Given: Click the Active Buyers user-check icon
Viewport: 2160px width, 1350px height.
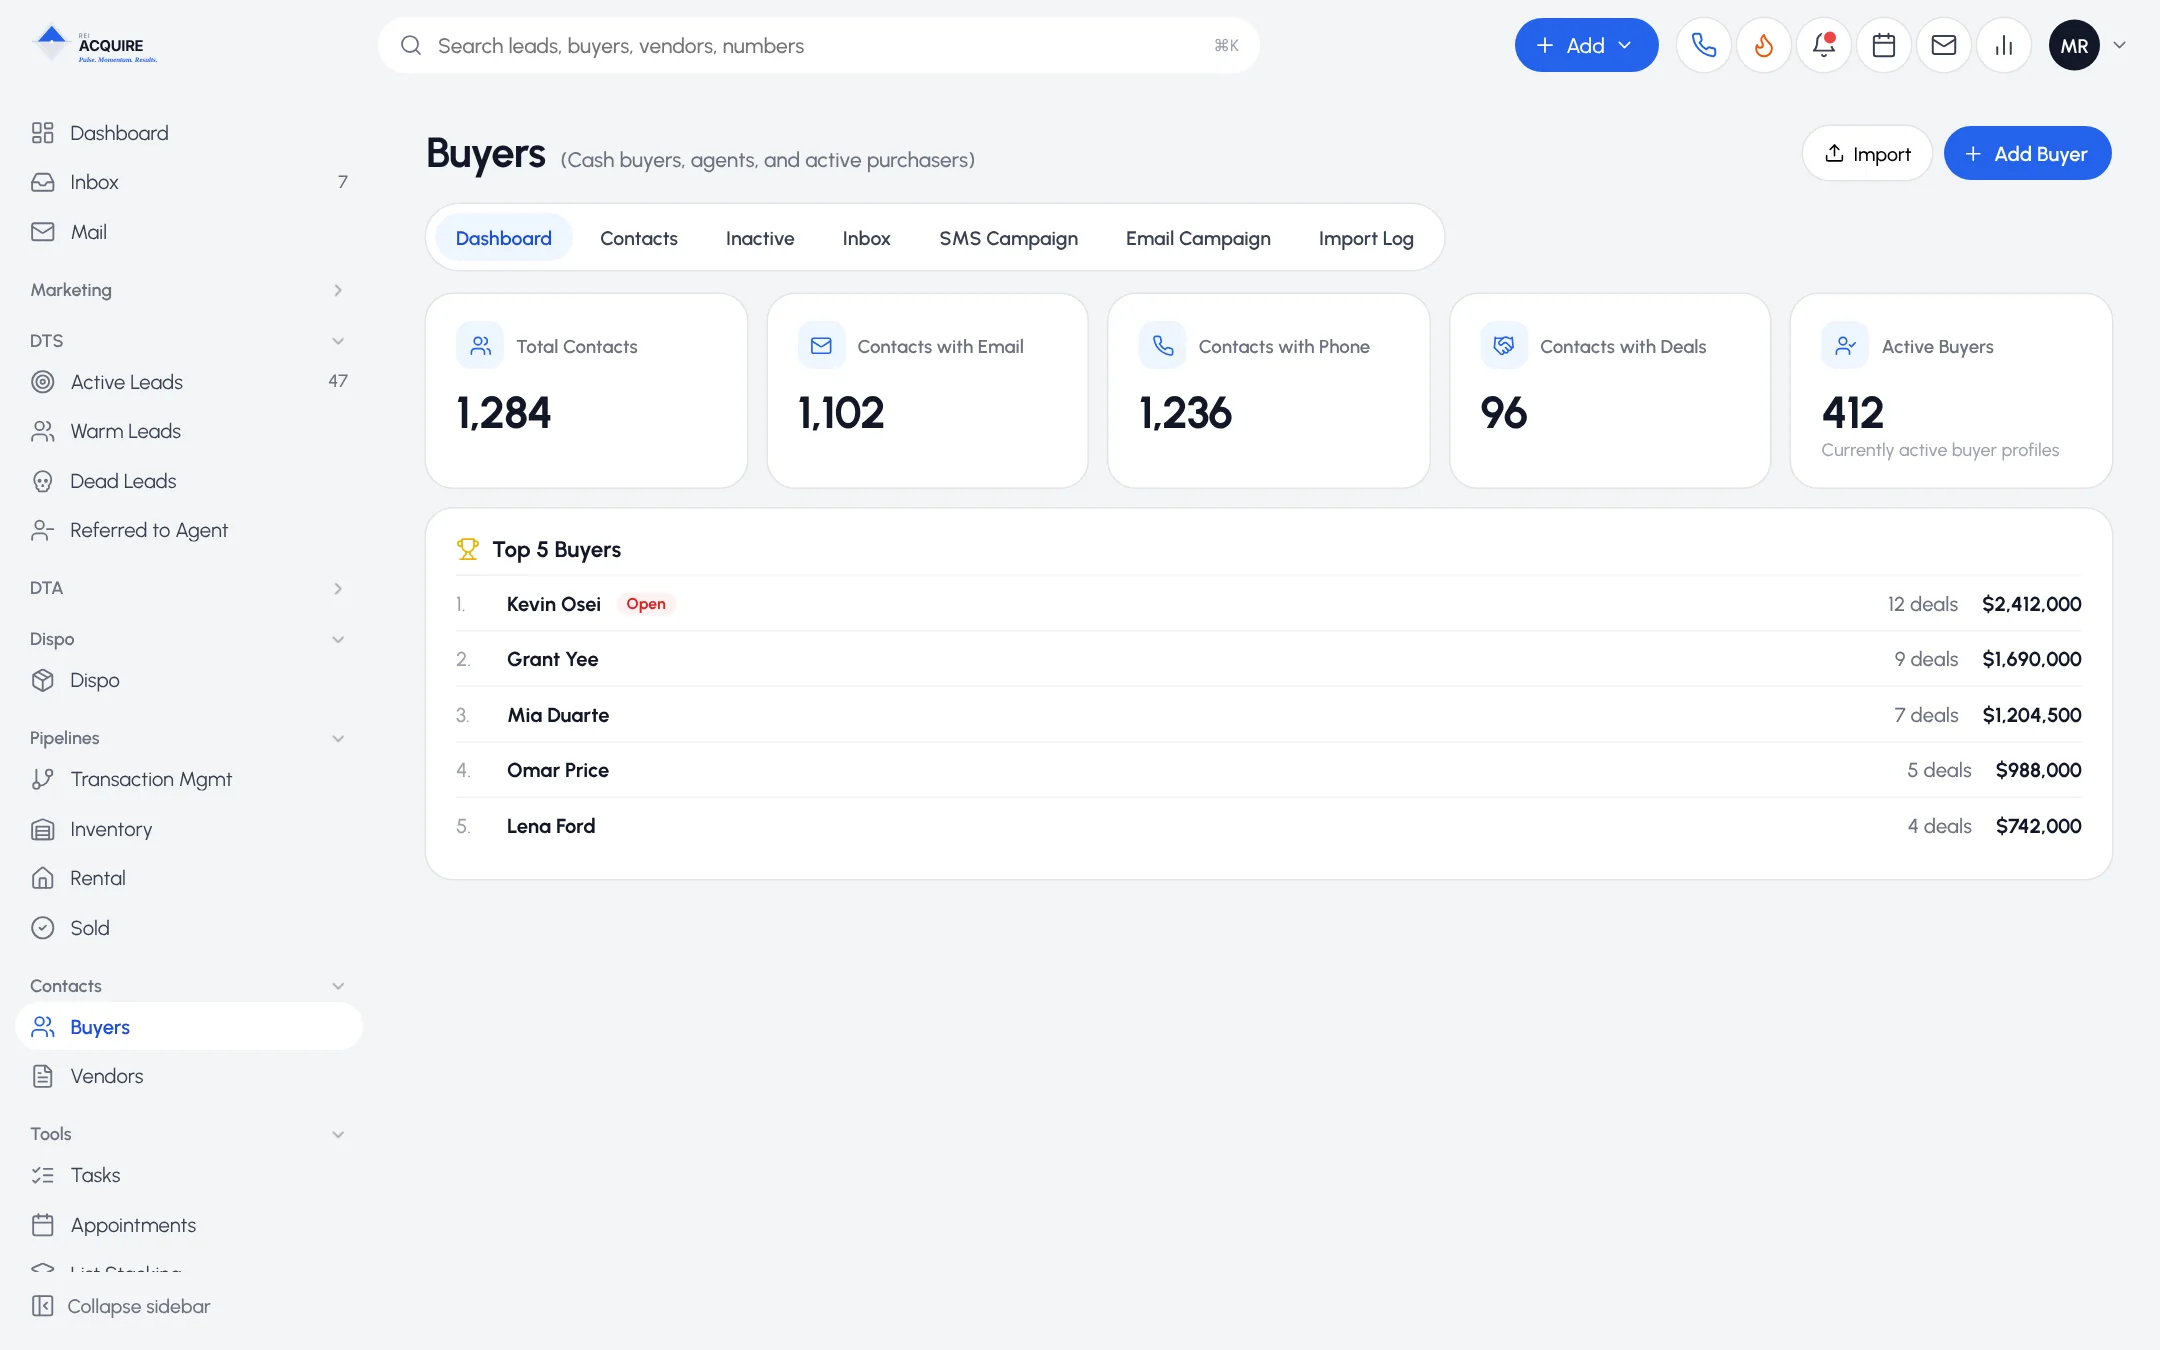Looking at the screenshot, I should (x=1845, y=346).
